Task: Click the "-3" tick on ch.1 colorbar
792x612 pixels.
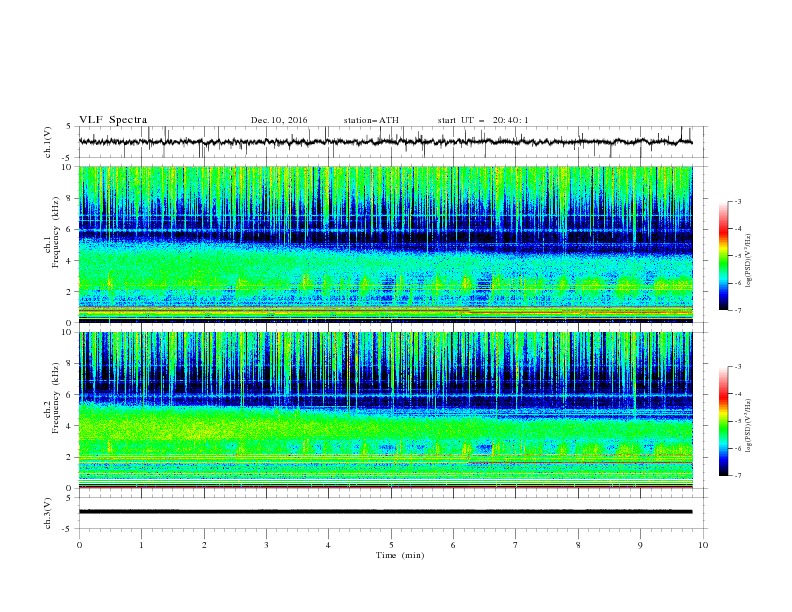Action: 738,201
